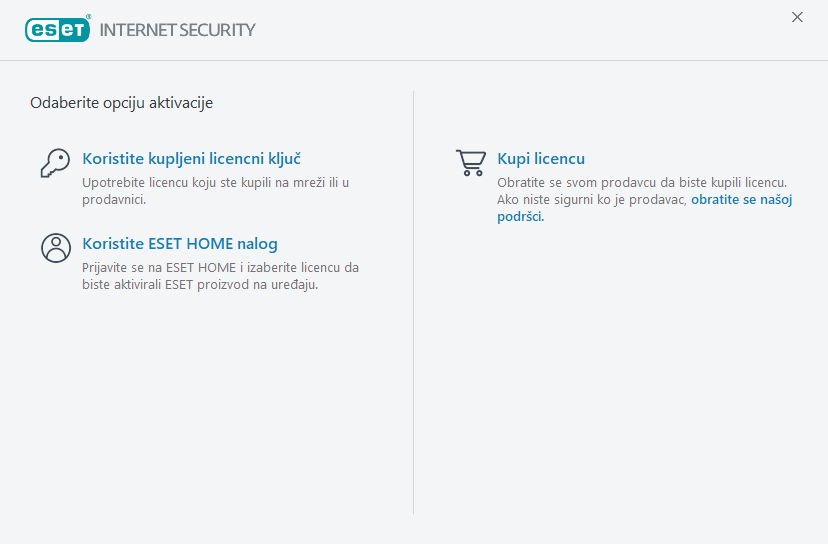The image size is (828, 544).
Task: Click the 'Odaberite opciju aktivacije' heading
Action: 121,102
